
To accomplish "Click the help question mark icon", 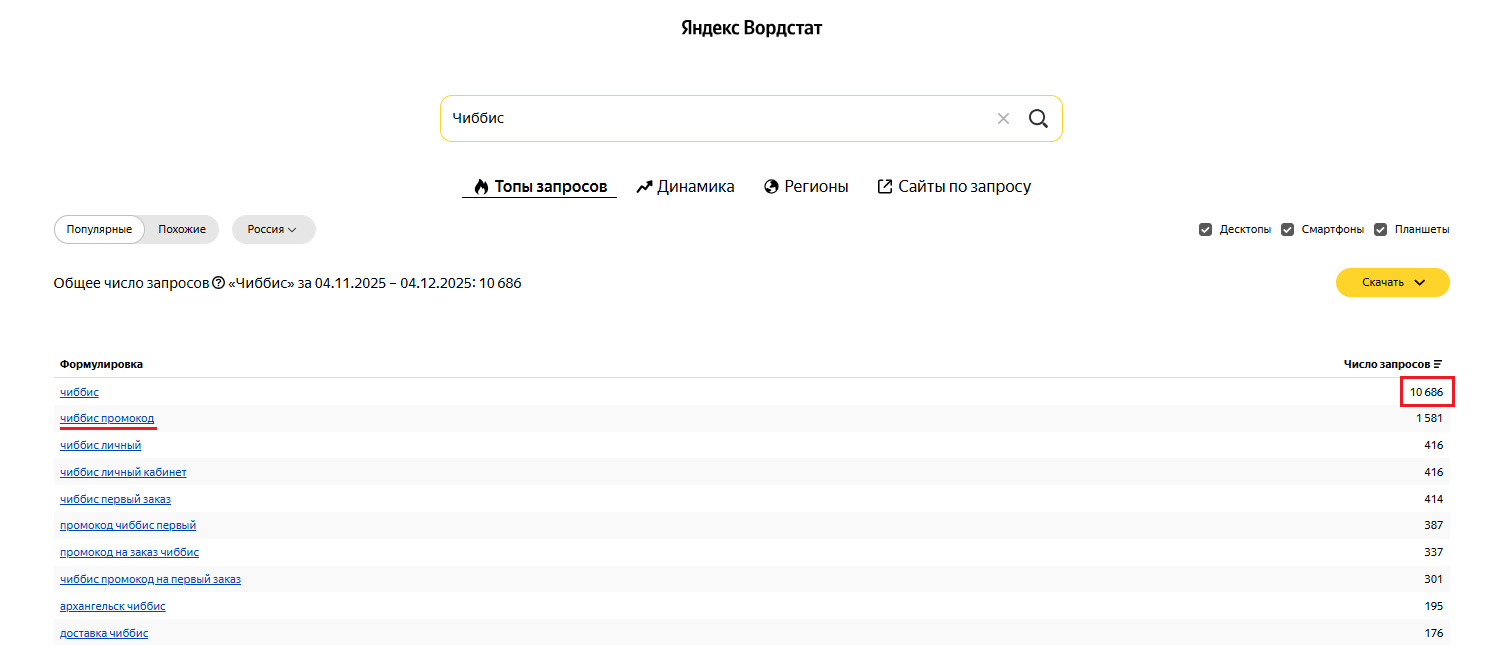I will [x=219, y=283].
